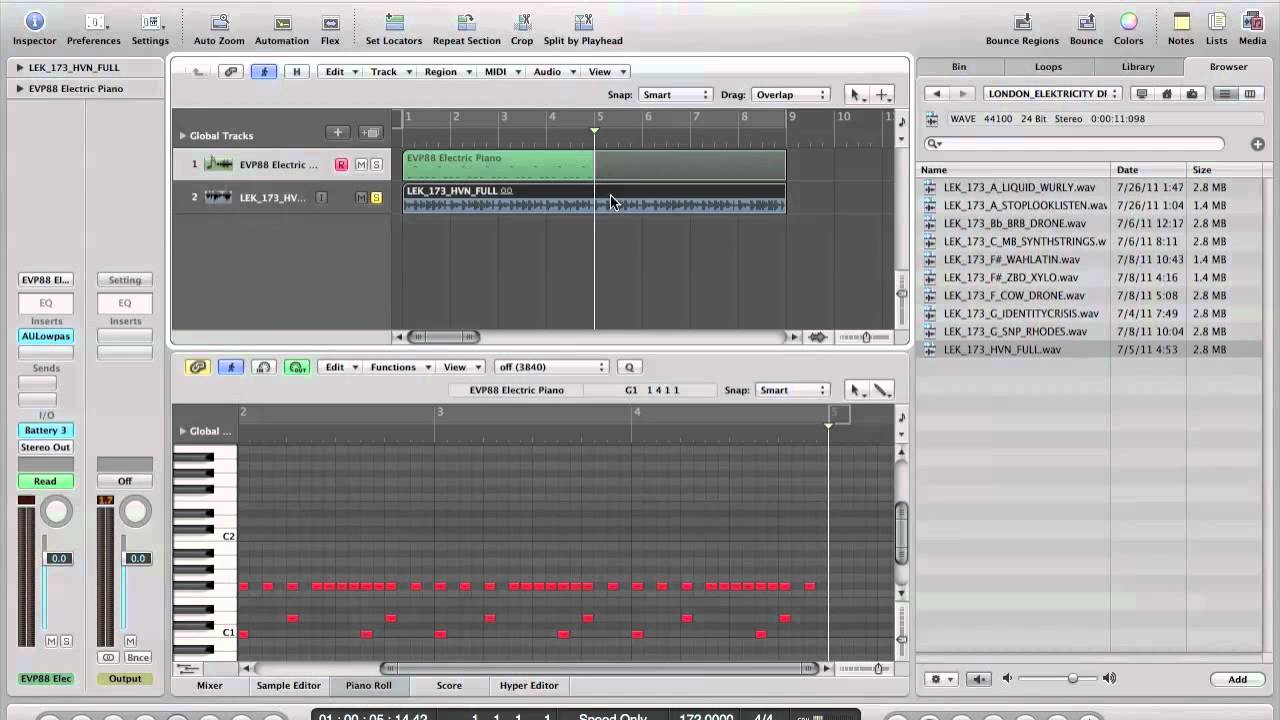Toggle Arrange catch playhead button

pyautogui.click(x=265, y=72)
